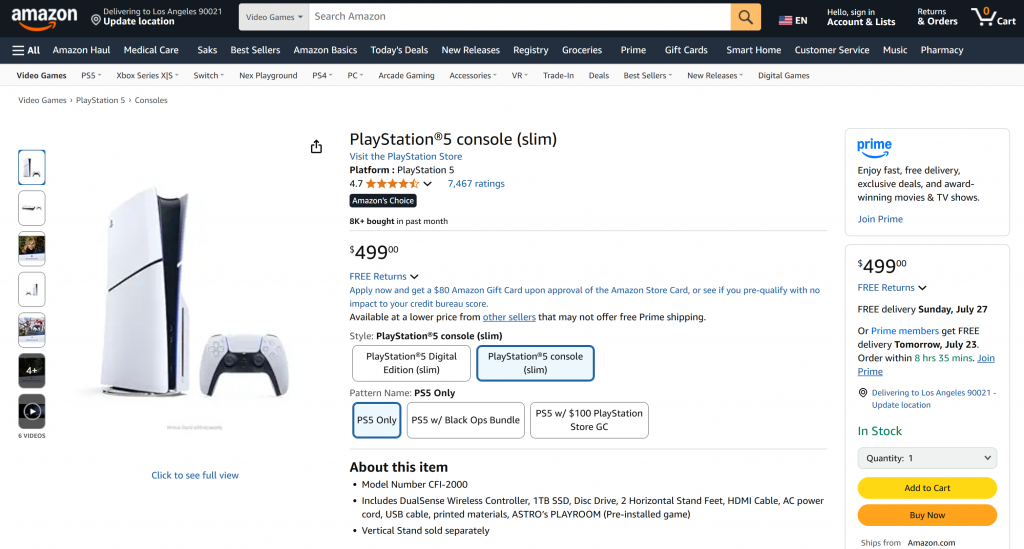The height and width of the screenshot is (549, 1024).
Task: Open Today's Deals in navigation bar
Action: [399, 50]
